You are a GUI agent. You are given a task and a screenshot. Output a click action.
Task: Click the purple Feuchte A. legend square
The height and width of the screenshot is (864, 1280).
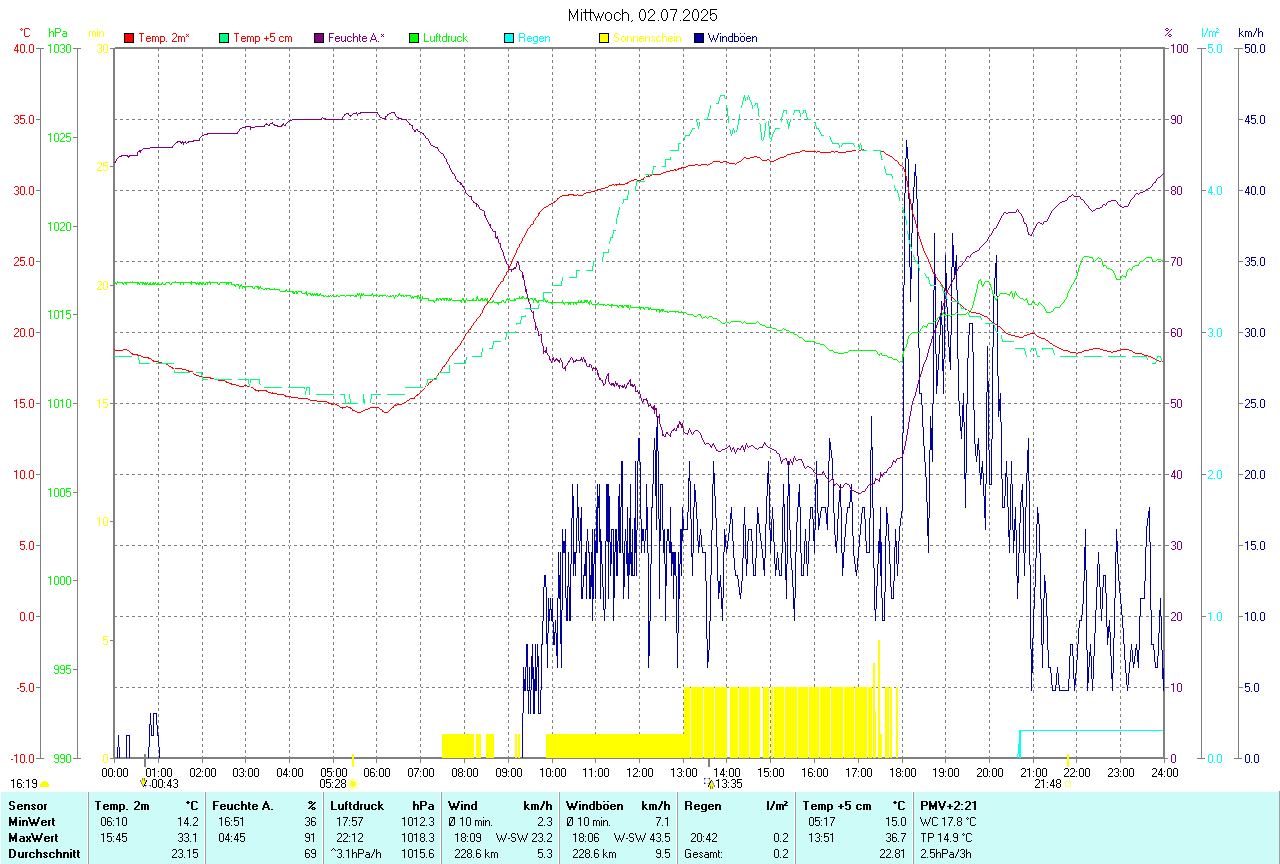pos(319,38)
